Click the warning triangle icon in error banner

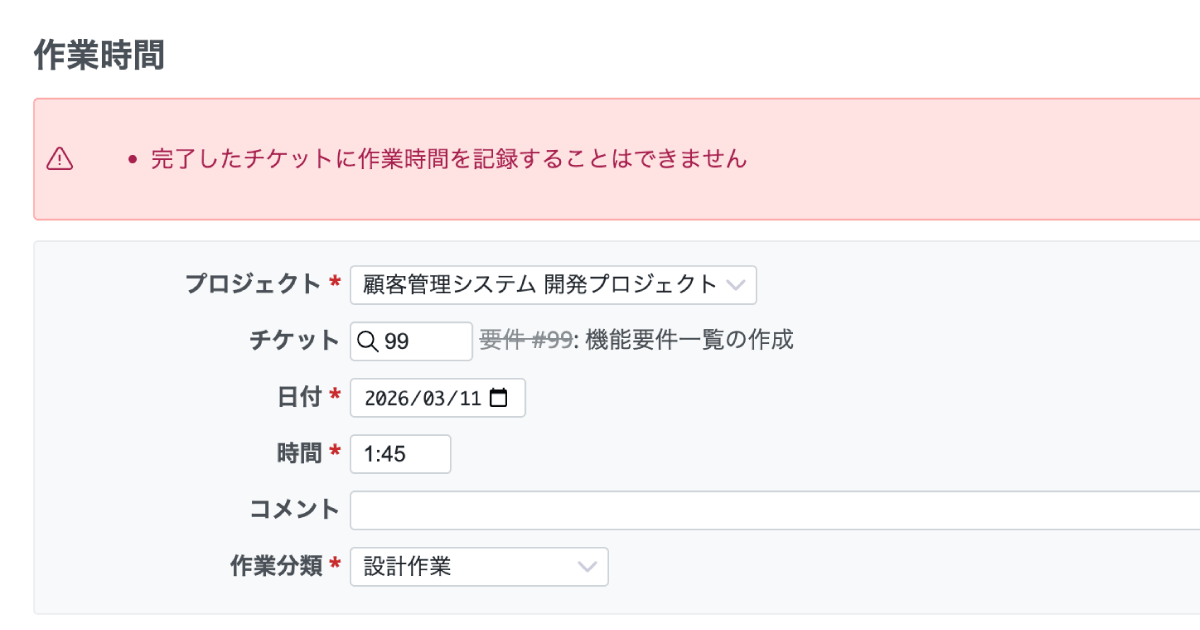click(60, 158)
